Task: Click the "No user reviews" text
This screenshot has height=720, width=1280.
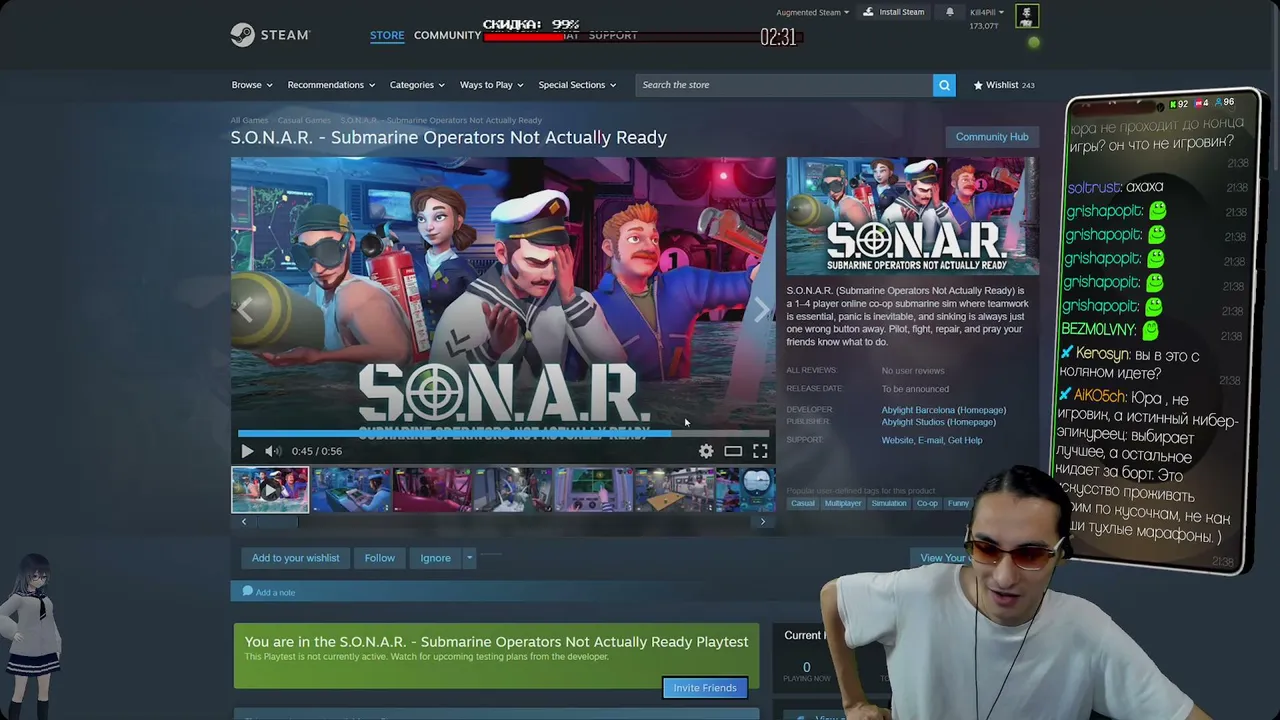Action: coord(913,371)
